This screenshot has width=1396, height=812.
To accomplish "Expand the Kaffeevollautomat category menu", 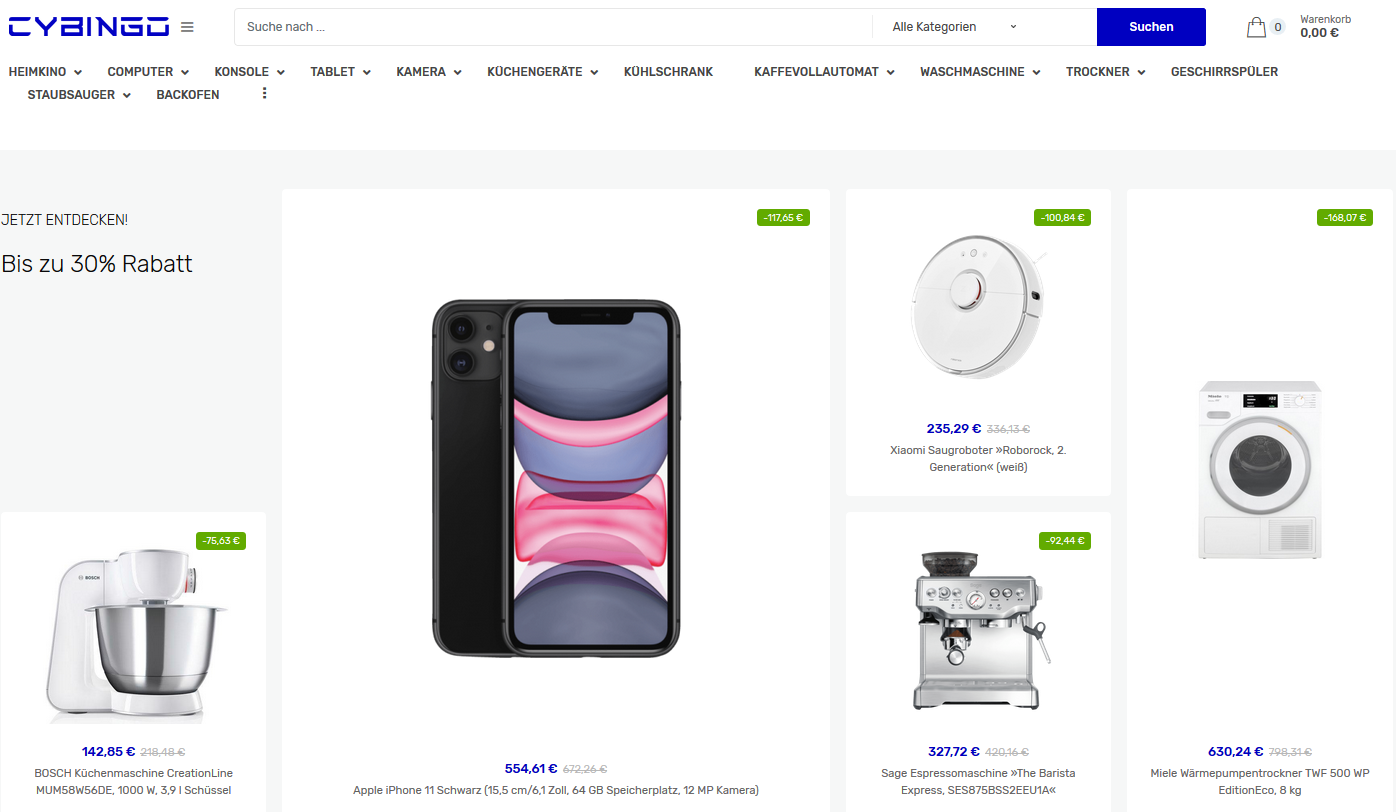I will coord(824,72).
